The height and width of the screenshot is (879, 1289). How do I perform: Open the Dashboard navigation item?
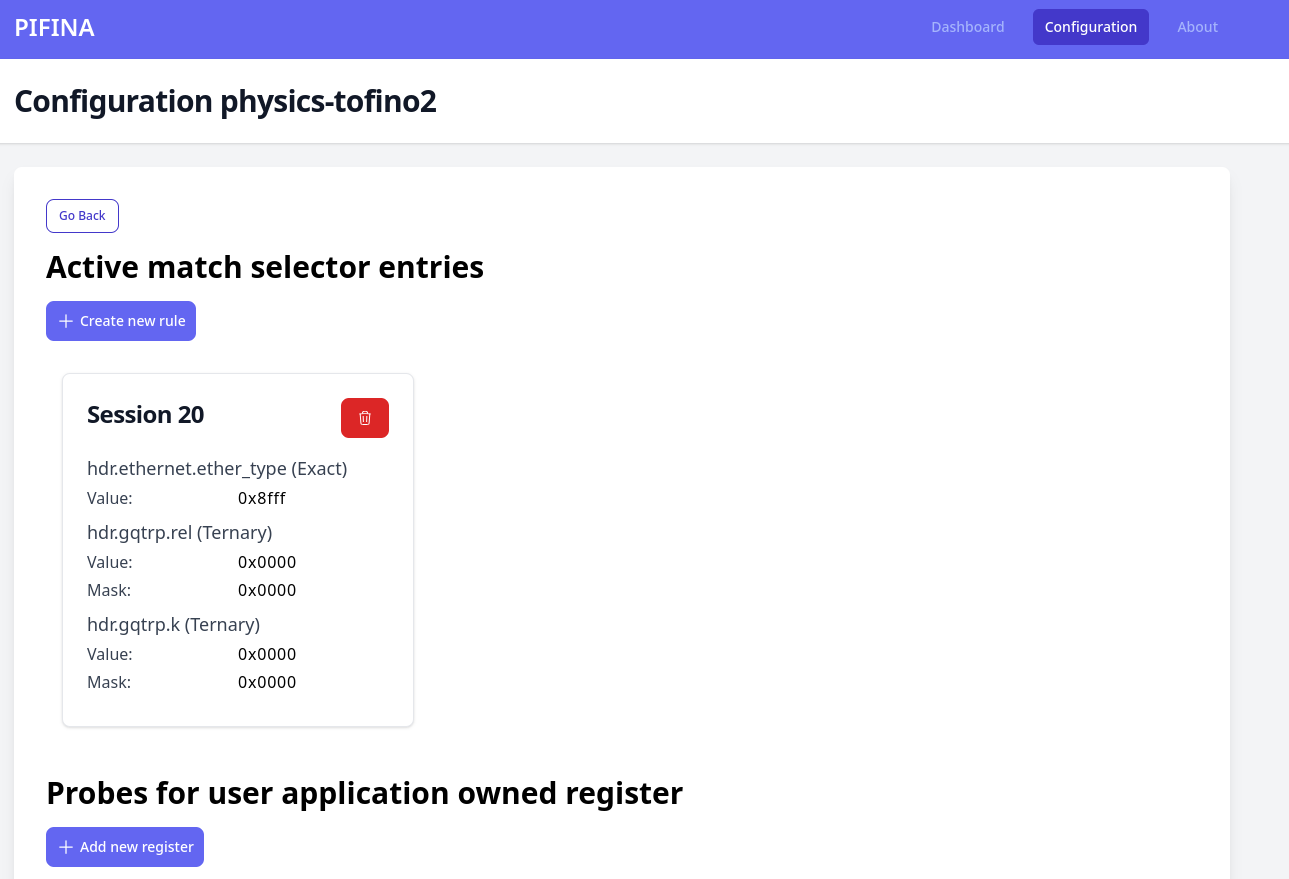(x=966, y=27)
